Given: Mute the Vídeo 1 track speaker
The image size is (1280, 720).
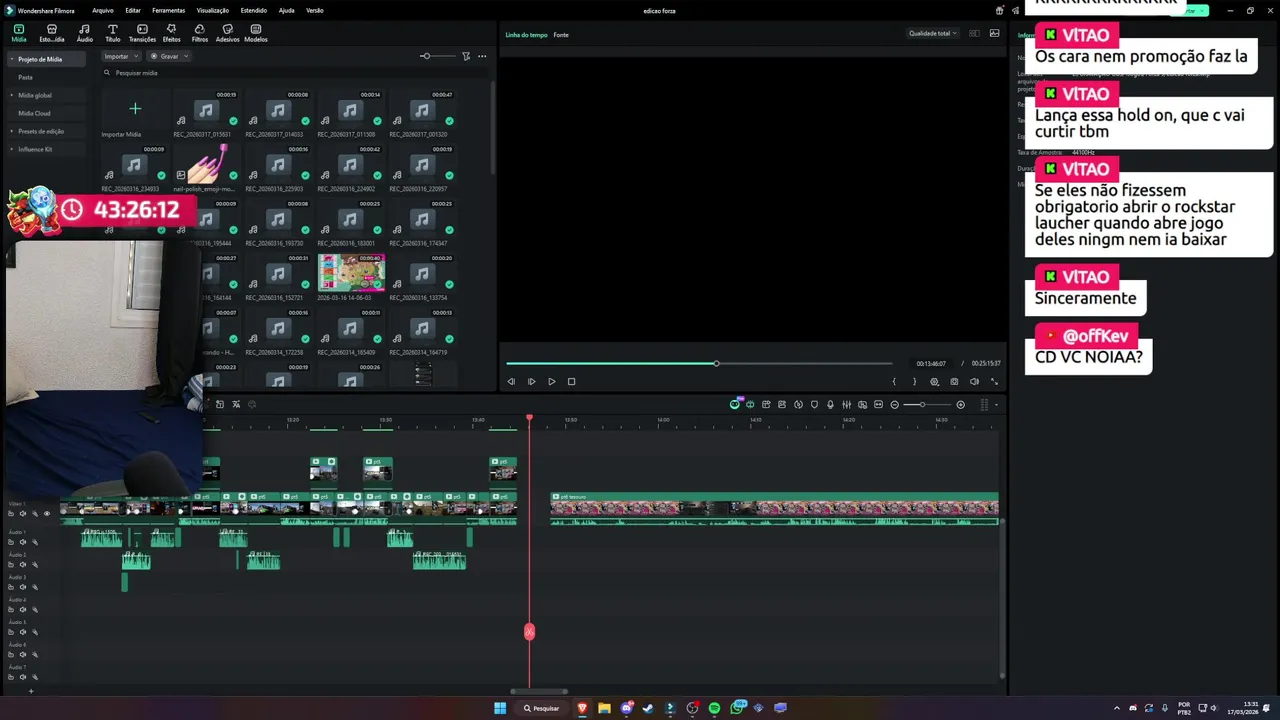Looking at the screenshot, I should pos(23,514).
